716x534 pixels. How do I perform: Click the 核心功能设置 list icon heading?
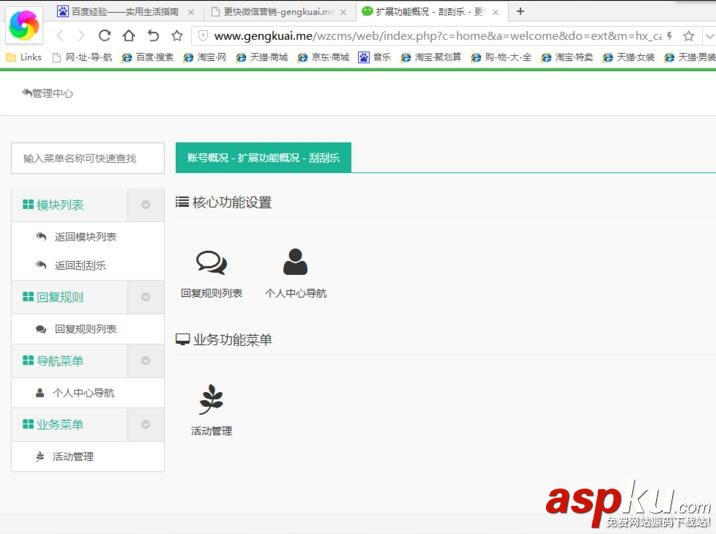pyautogui.click(x=224, y=202)
